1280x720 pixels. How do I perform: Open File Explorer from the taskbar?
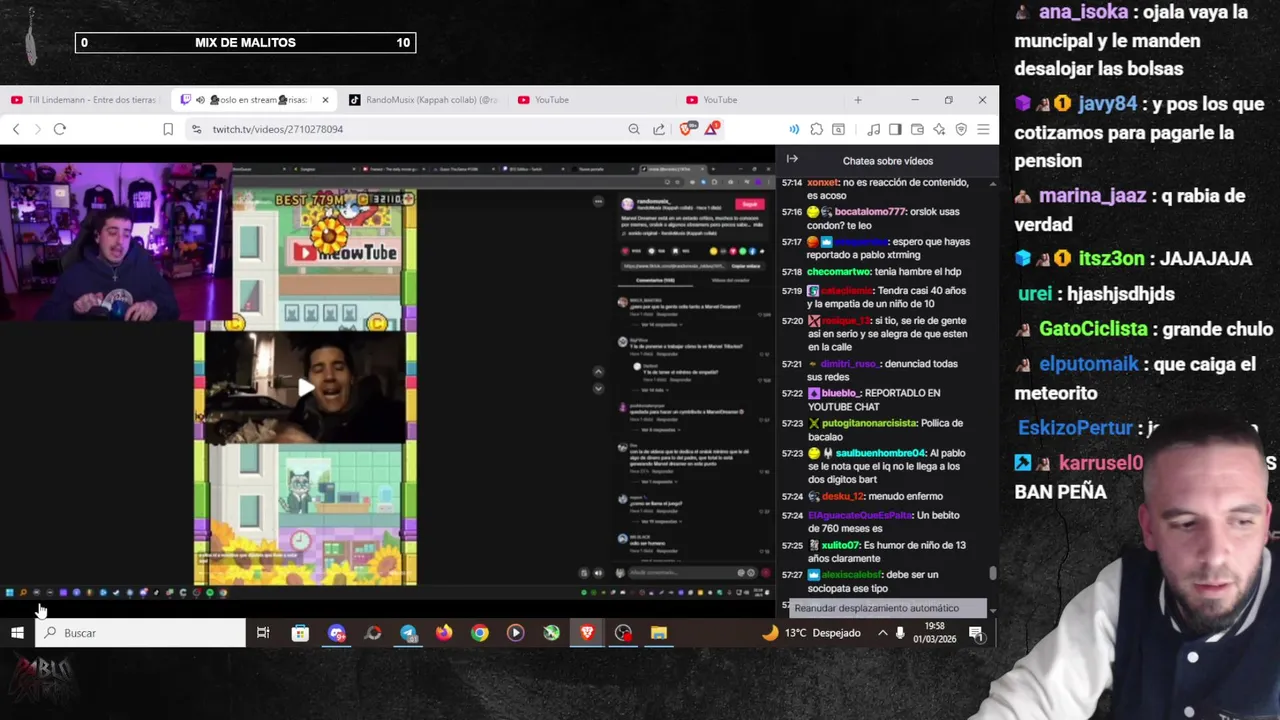[659, 632]
